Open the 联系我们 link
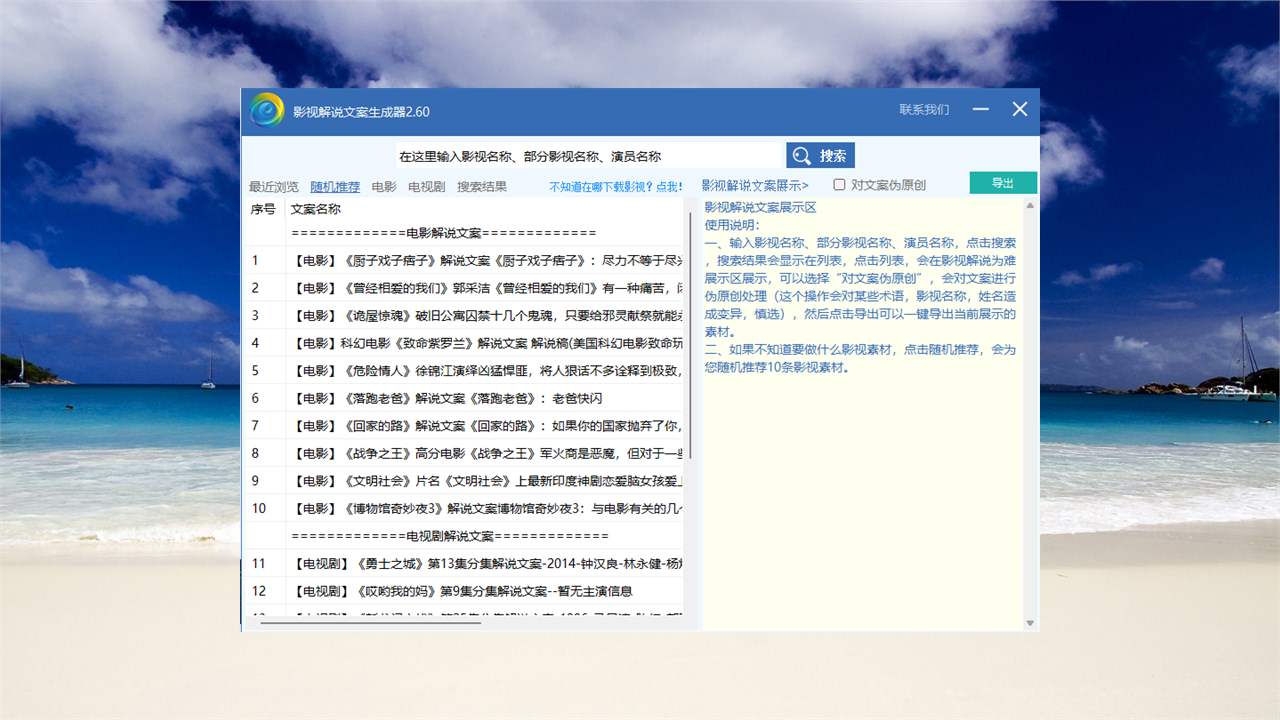Viewport: 1280px width, 720px height. pos(923,110)
